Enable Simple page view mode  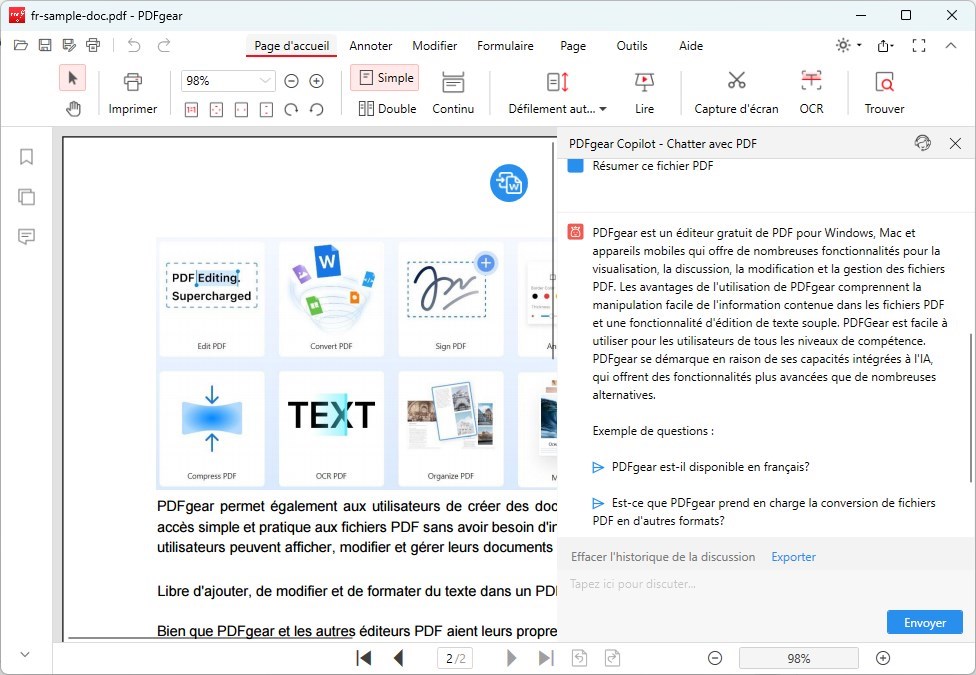(x=385, y=78)
